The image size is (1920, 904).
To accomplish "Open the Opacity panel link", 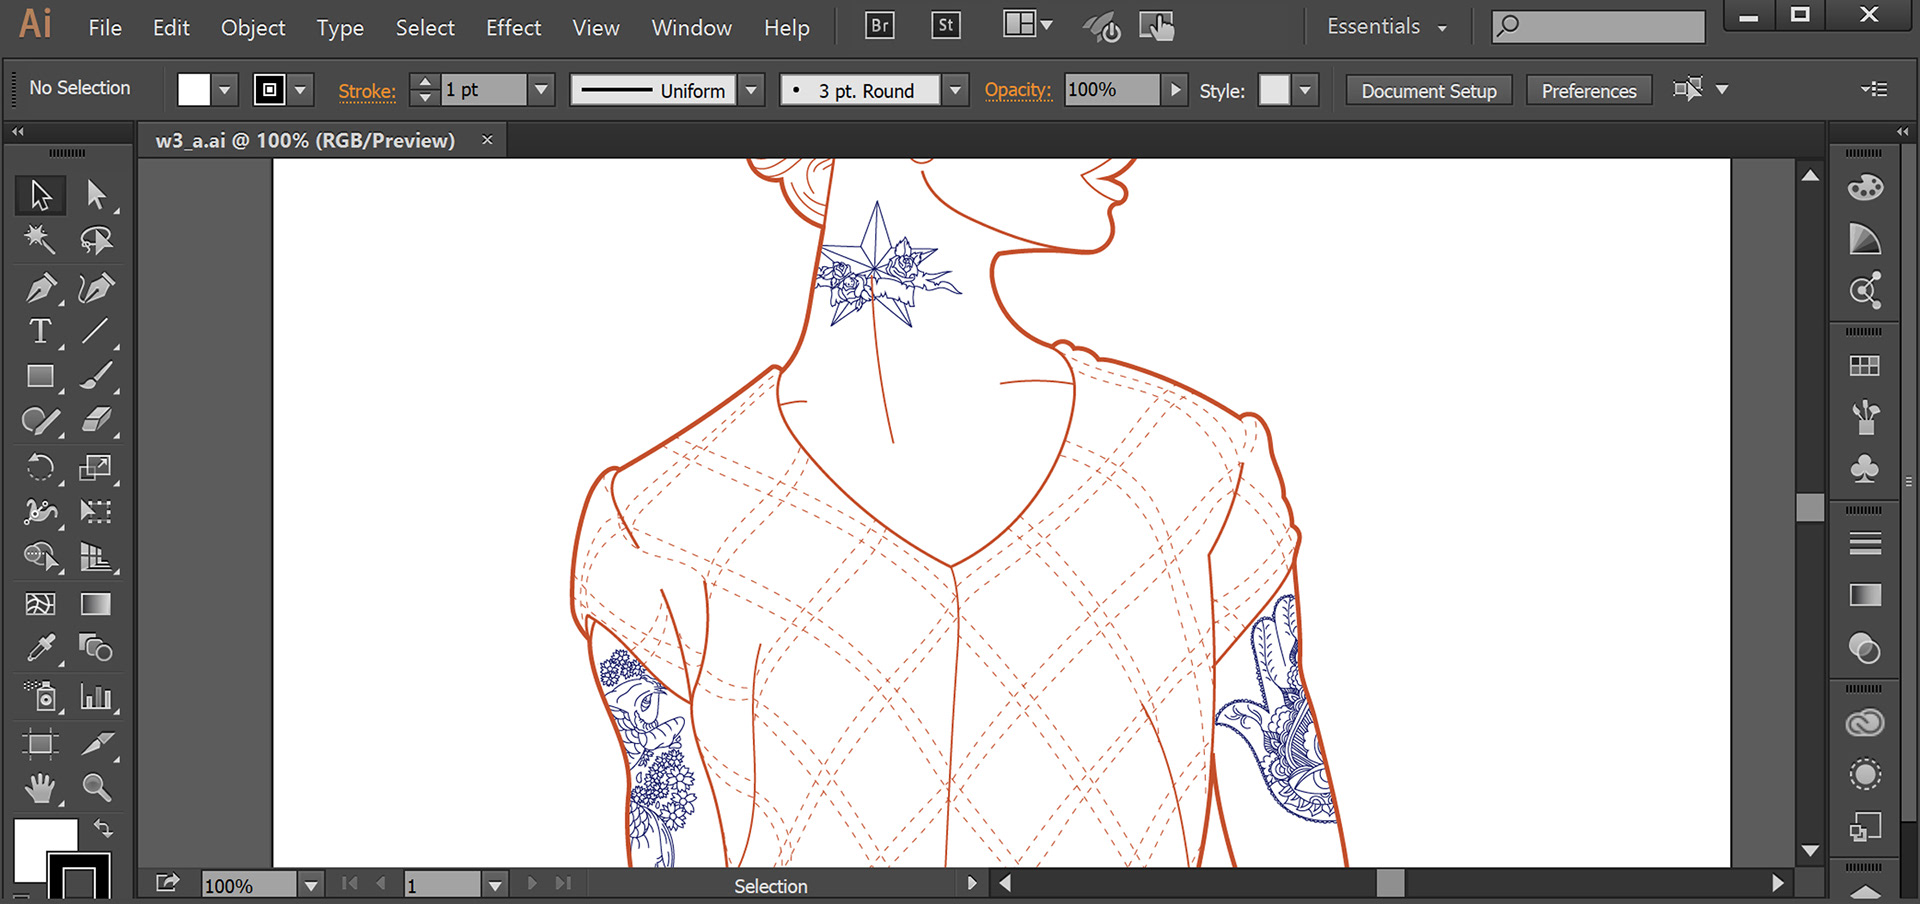I will [1018, 90].
